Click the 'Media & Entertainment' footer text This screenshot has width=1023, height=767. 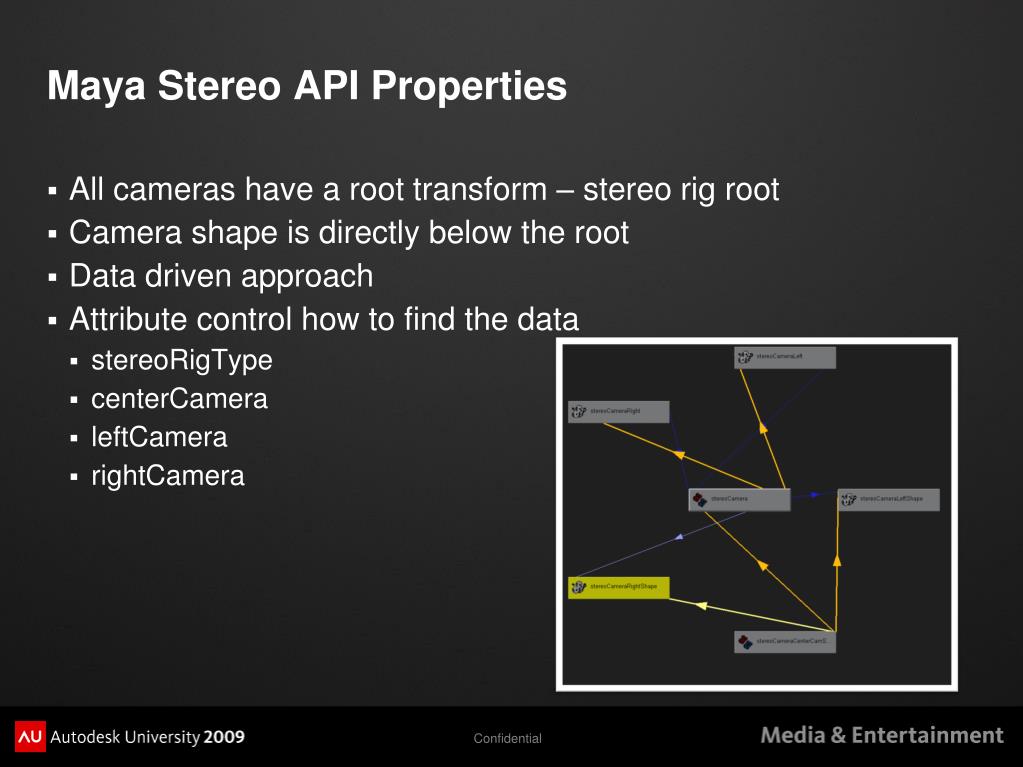coord(882,735)
